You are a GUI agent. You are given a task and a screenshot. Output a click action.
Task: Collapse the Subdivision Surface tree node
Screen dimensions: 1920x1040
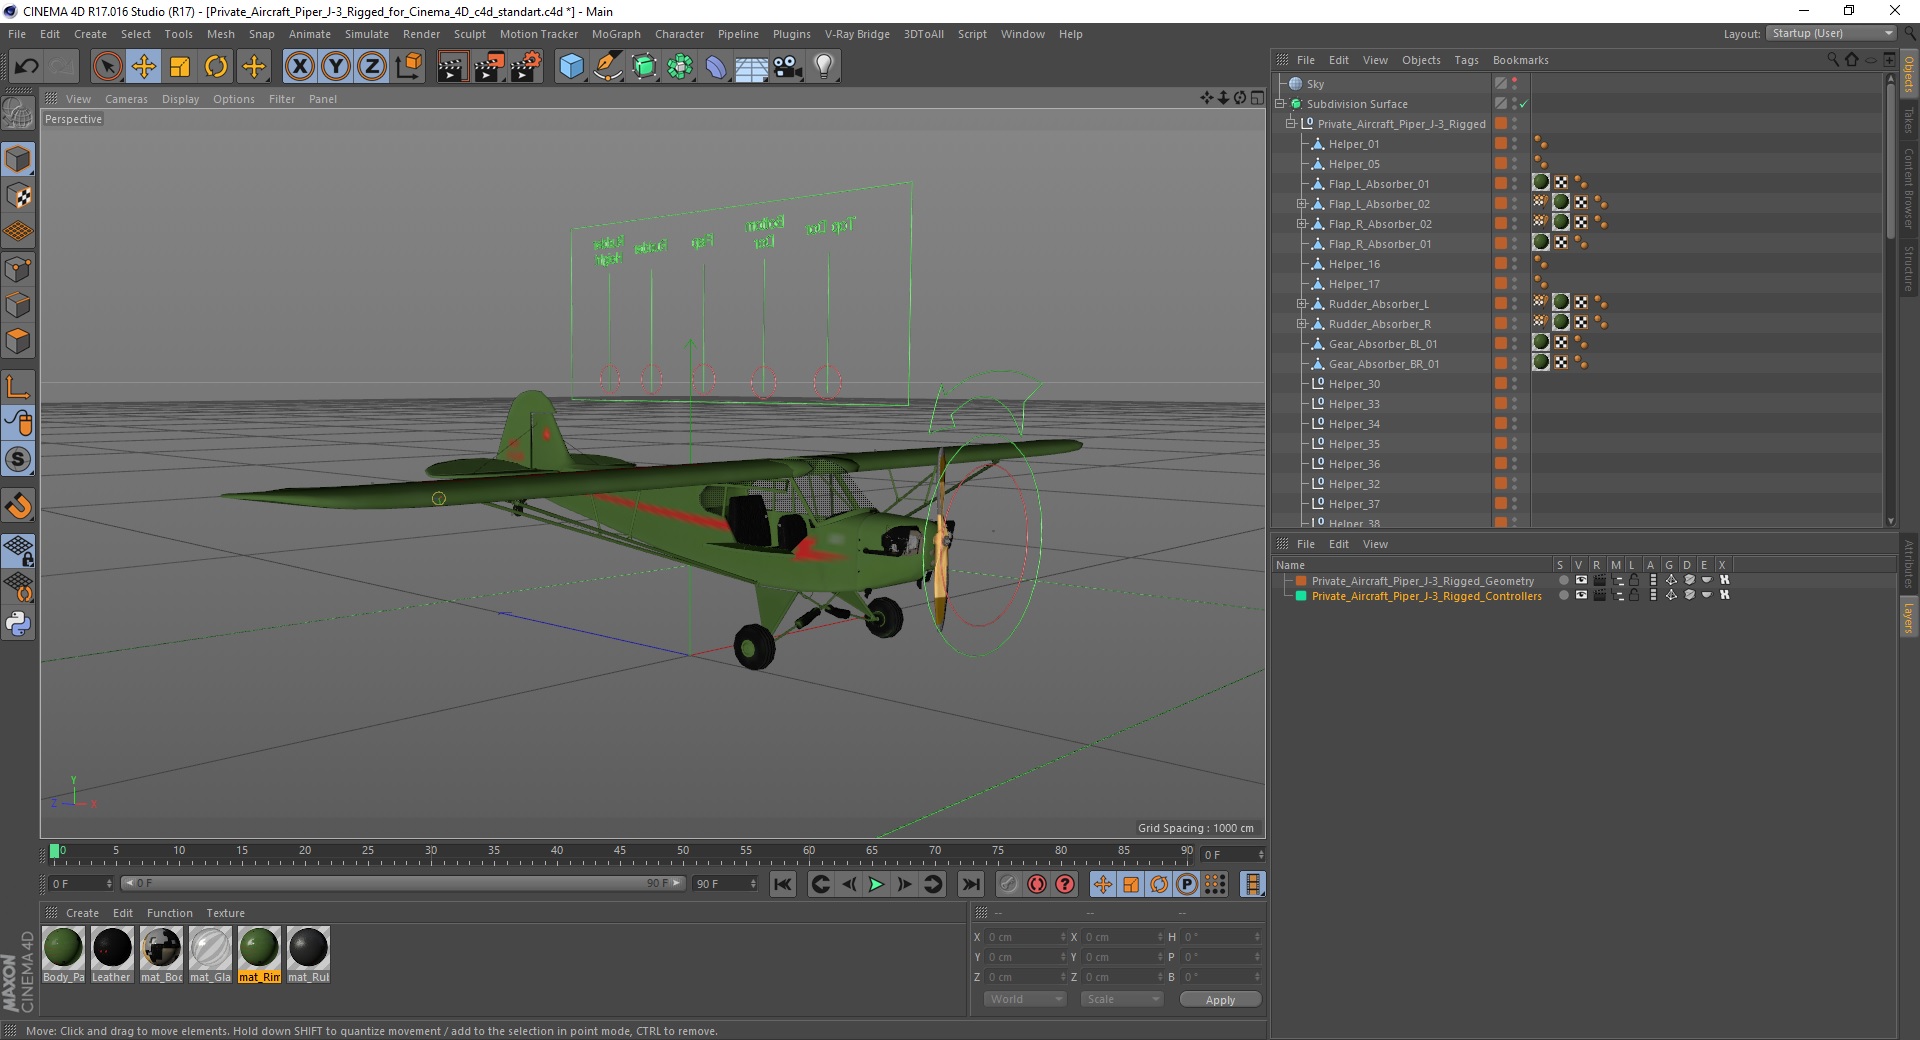1280,103
